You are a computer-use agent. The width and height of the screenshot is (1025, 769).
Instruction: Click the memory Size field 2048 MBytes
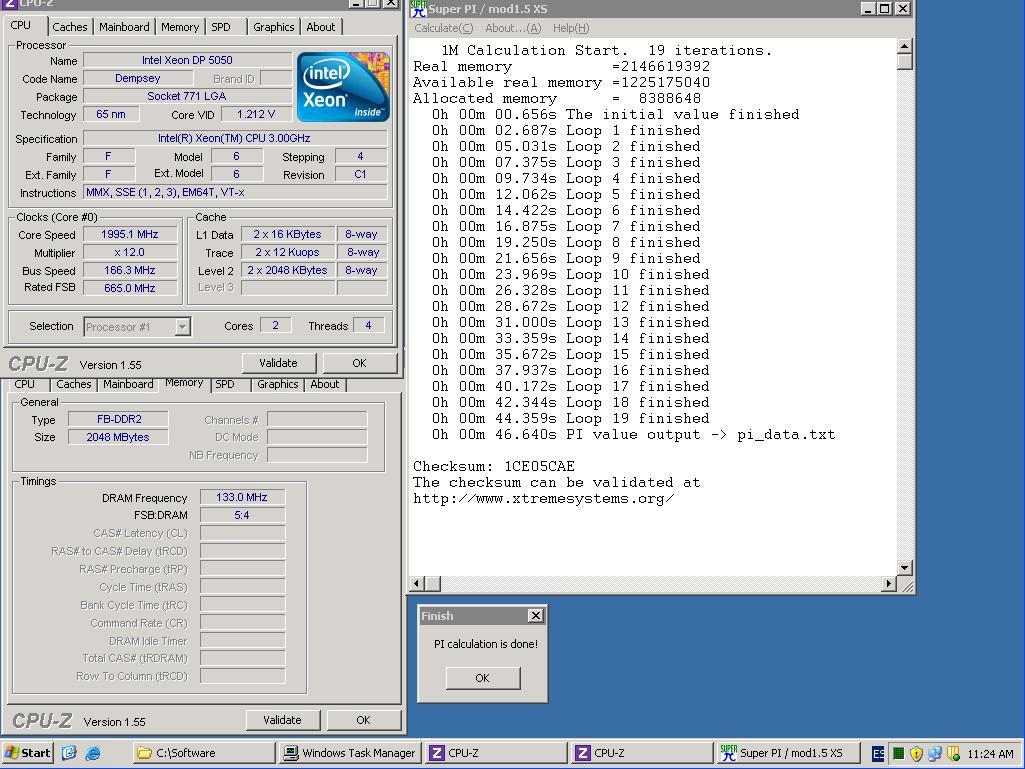(118, 437)
